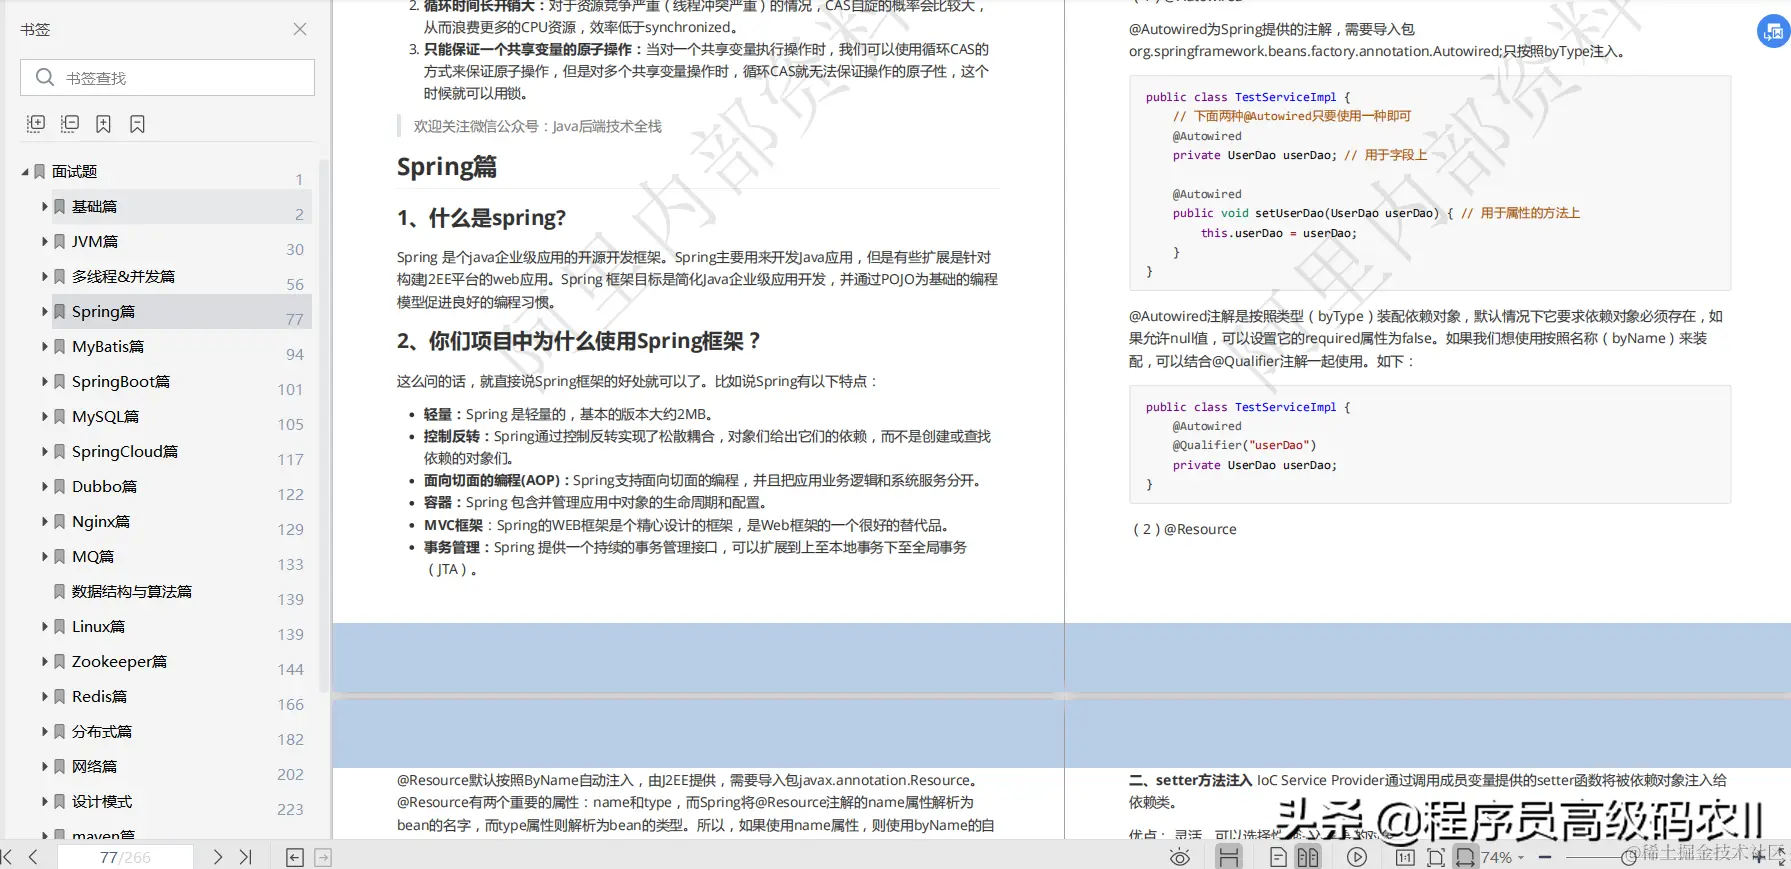
Task: Close the 书签 bookmarks panel
Action: pyautogui.click(x=300, y=30)
